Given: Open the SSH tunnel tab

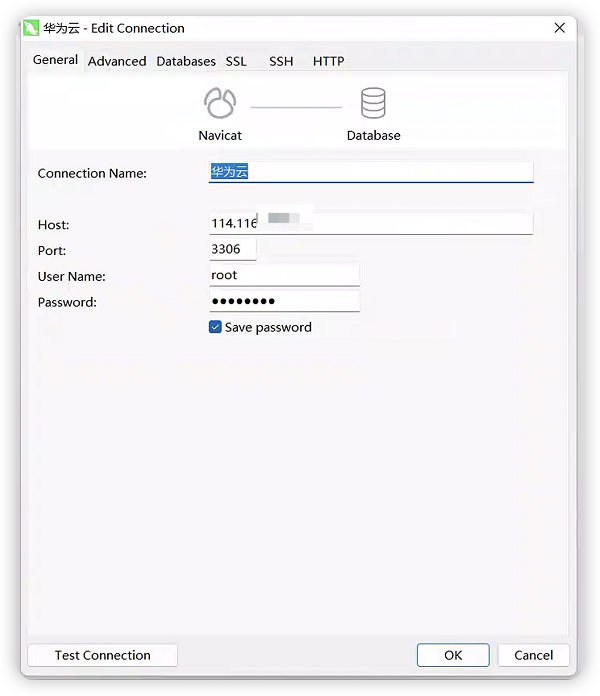Looking at the screenshot, I should click(281, 61).
